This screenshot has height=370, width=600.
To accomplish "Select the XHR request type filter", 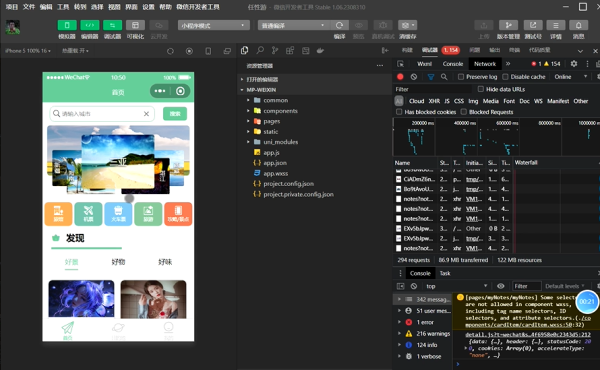I will pos(434,101).
